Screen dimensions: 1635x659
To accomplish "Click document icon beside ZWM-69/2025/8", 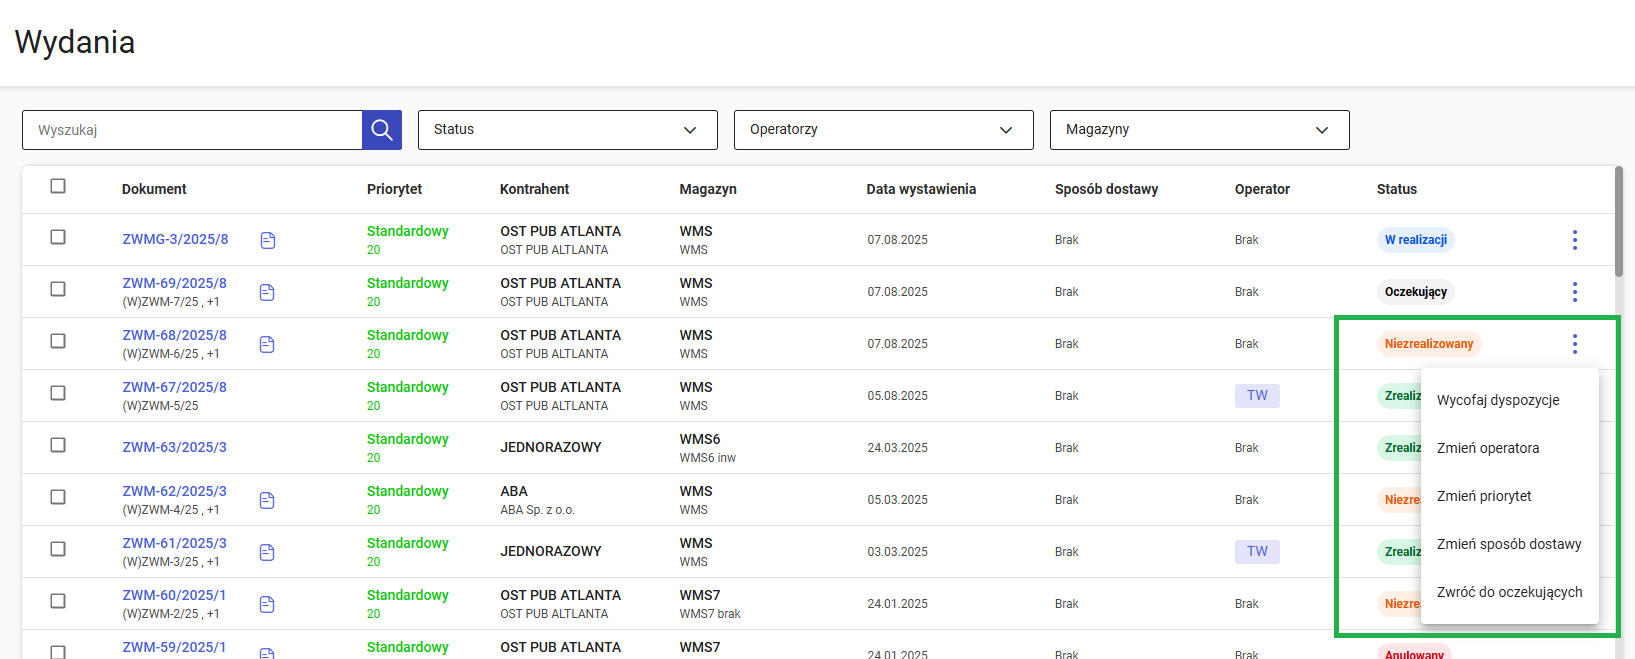I will [267, 292].
